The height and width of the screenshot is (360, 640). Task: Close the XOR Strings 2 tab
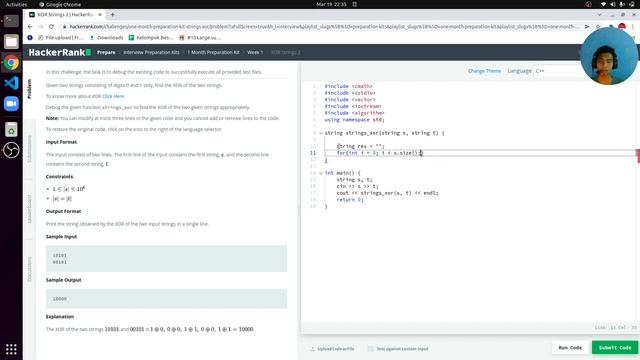pos(100,15)
